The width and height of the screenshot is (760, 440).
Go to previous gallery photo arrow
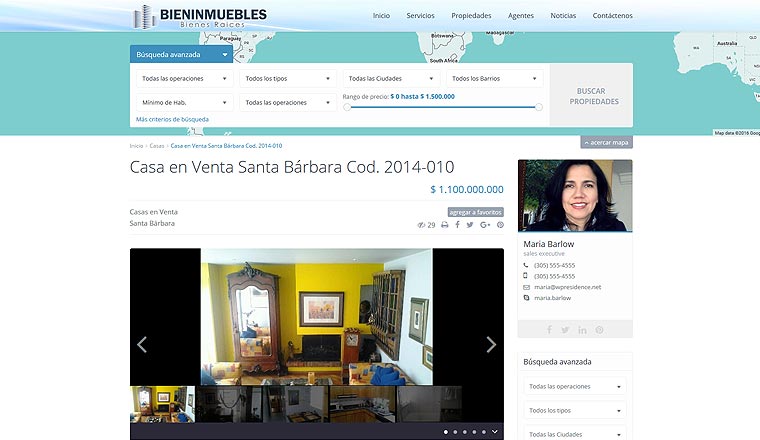[142, 345]
